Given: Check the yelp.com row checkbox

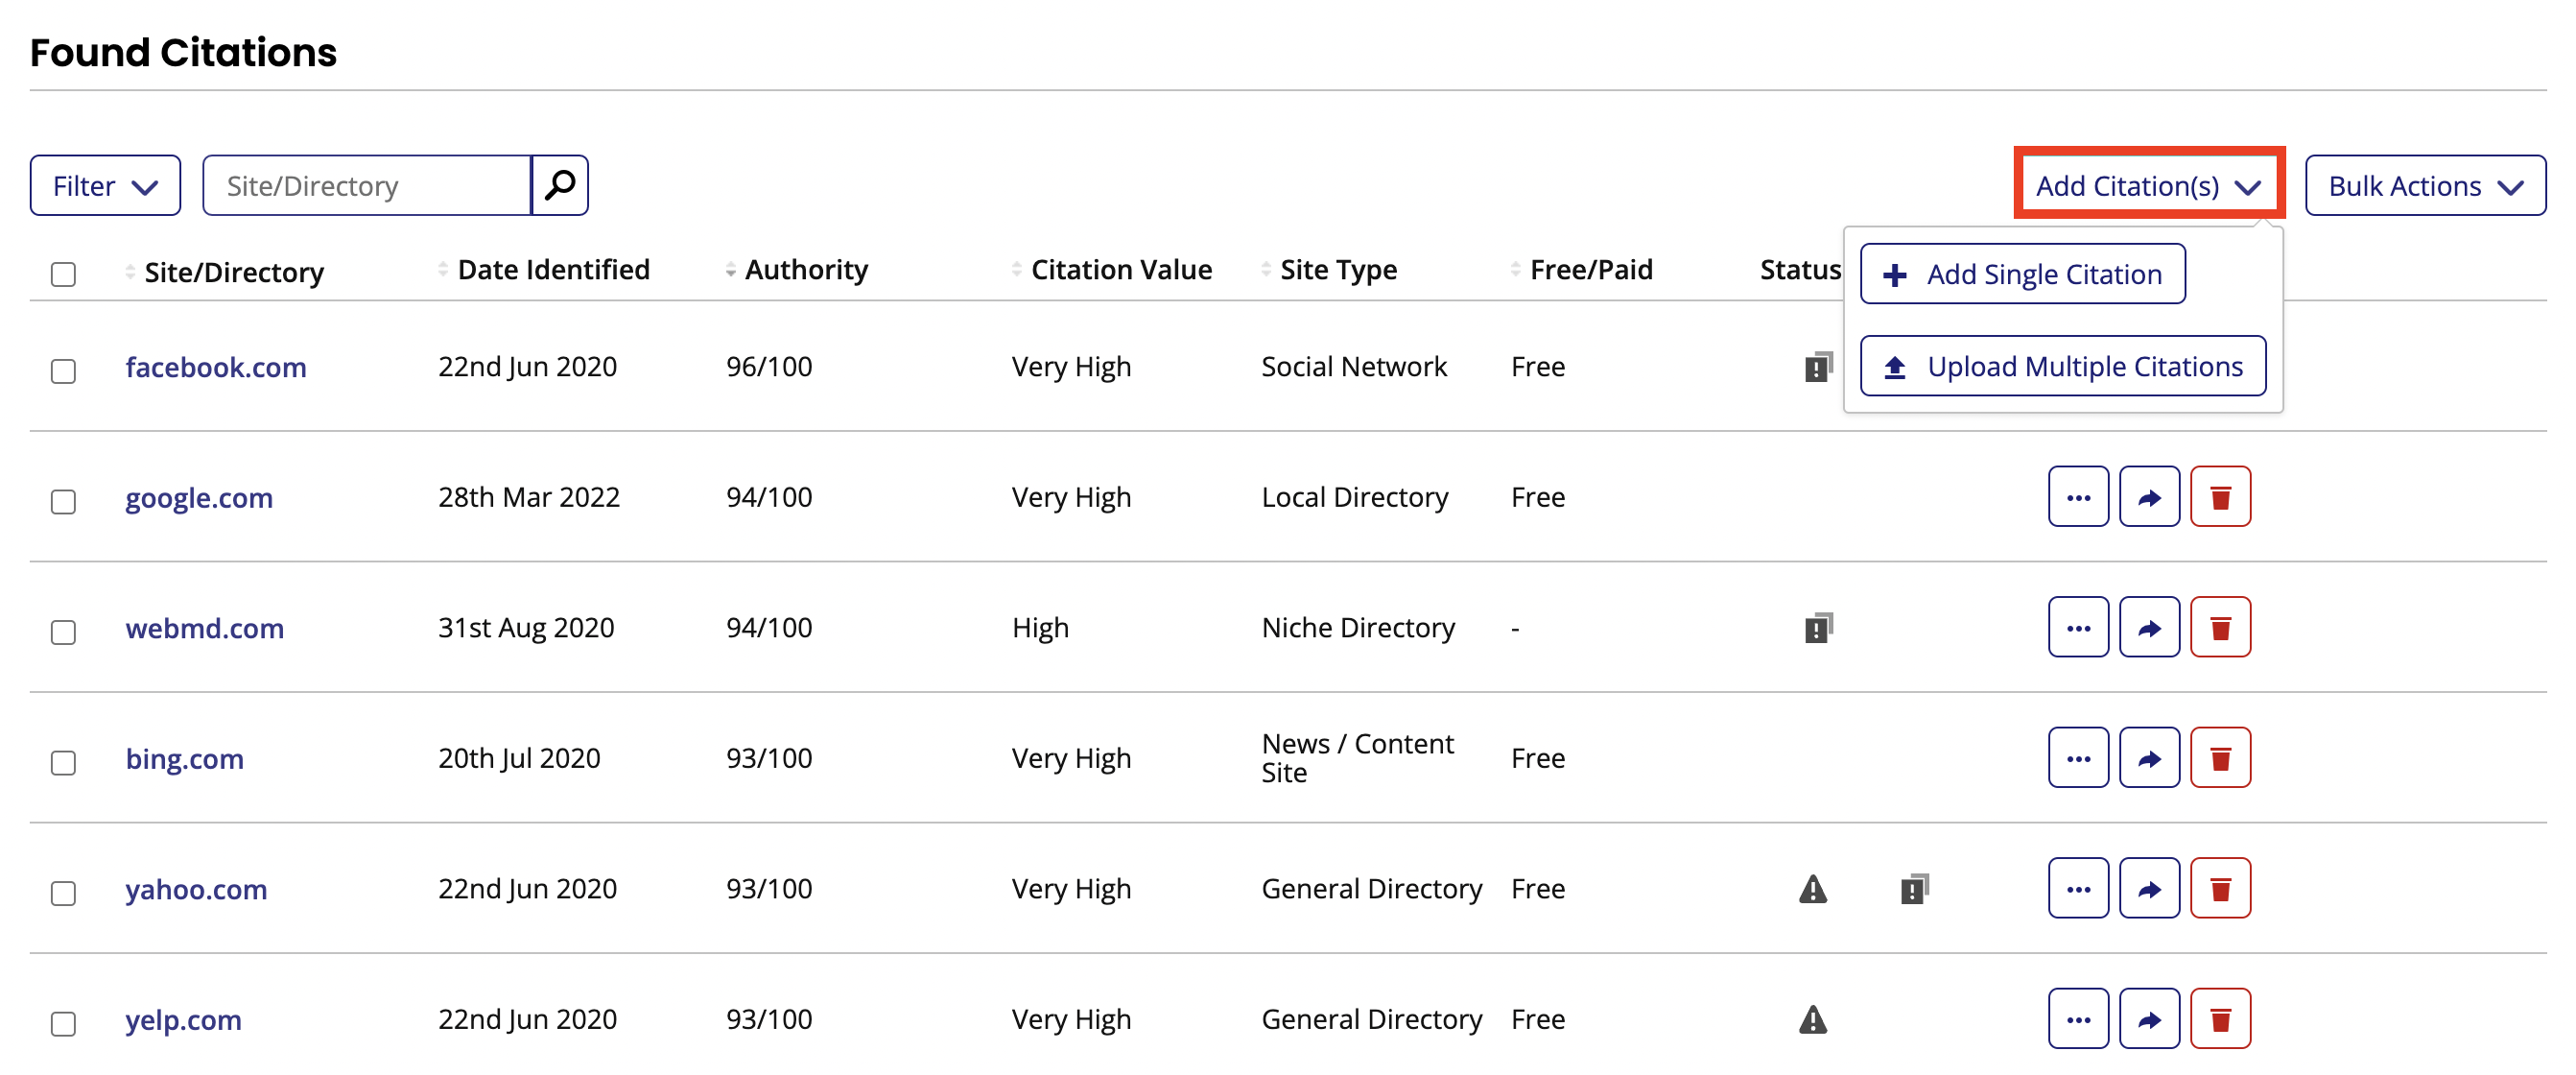Looking at the screenshot, I should pyautogui.click(x=63, y=1024).
